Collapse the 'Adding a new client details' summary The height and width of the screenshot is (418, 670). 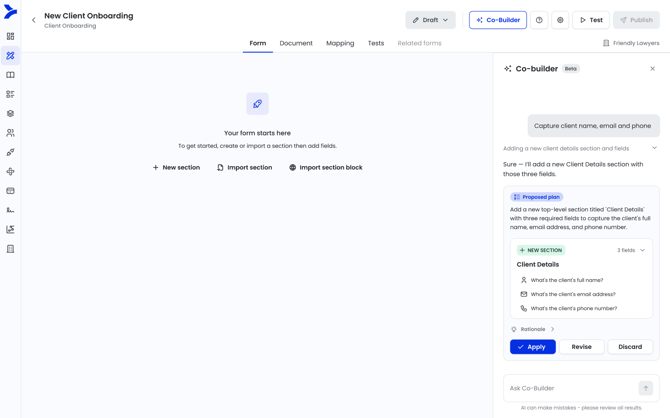[654, 148]
